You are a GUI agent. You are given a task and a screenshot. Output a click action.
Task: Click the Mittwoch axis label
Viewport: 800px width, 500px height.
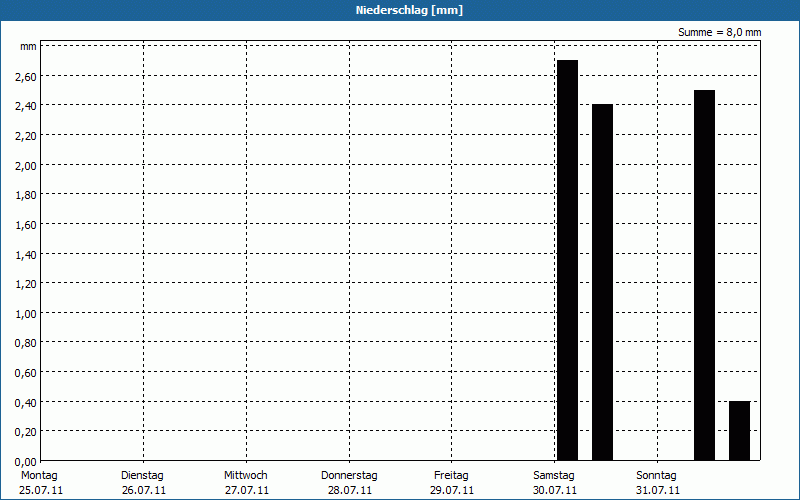[246, 476]
